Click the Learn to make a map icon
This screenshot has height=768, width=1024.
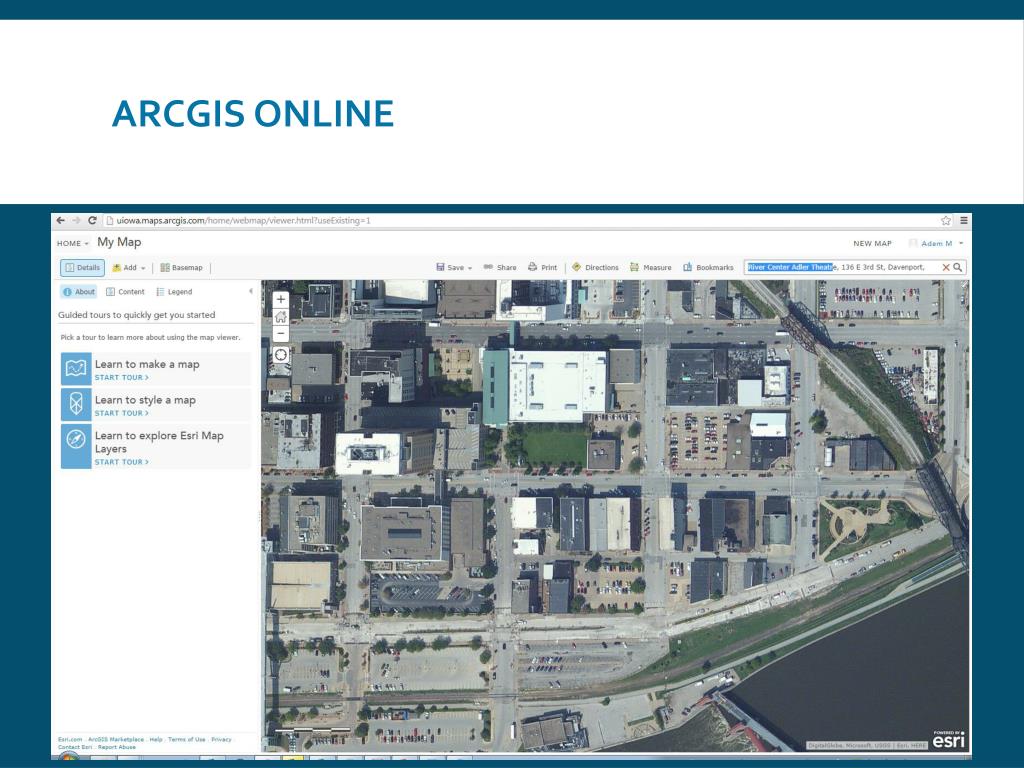(x=76, y=369)
